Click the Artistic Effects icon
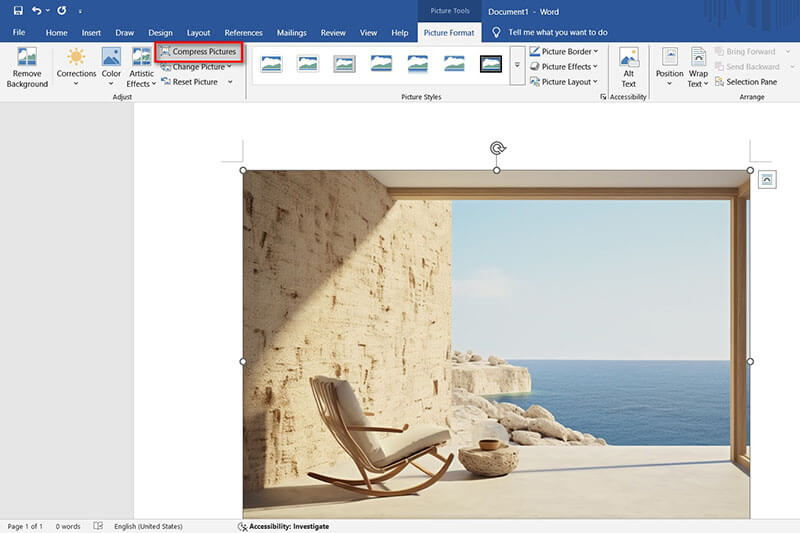The height and width of the screenshot is (533, 800). tap(141, 58)
